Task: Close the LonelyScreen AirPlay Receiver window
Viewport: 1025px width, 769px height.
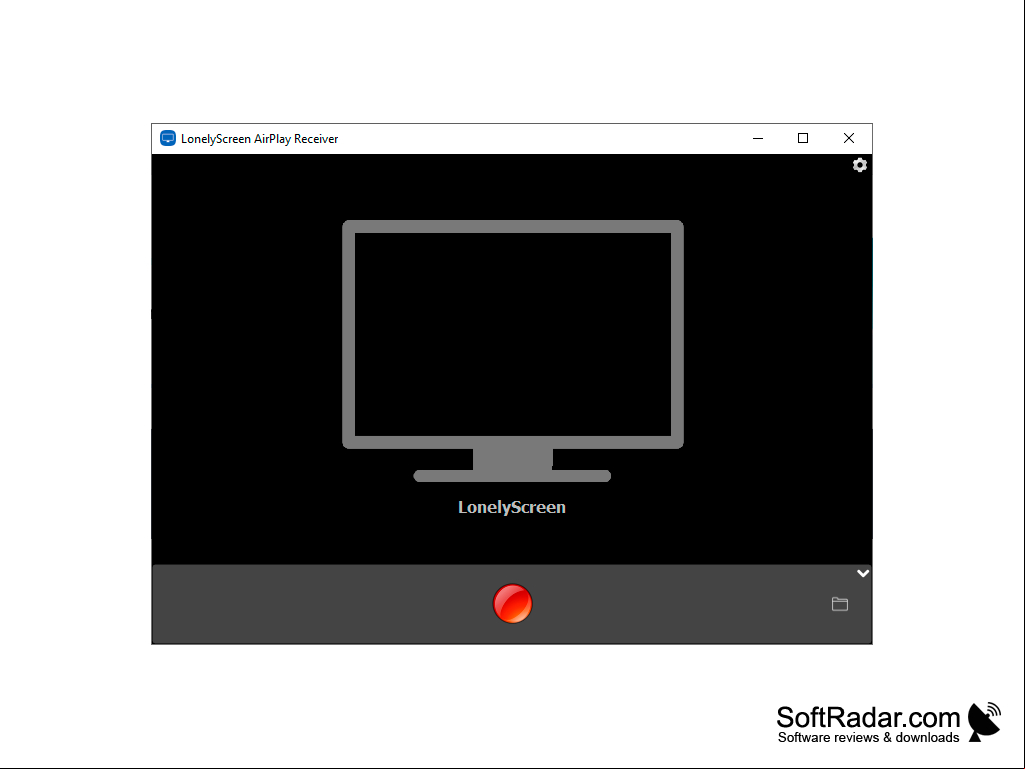Action: coord(849,138)
